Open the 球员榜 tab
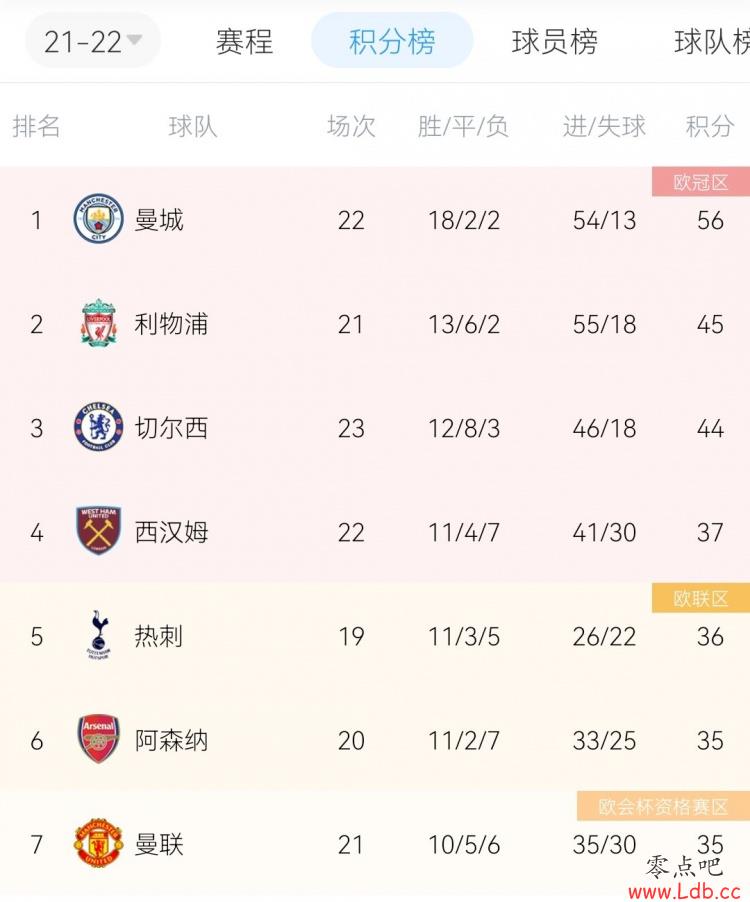The image size is (750, 902). [x=554, y=41]
